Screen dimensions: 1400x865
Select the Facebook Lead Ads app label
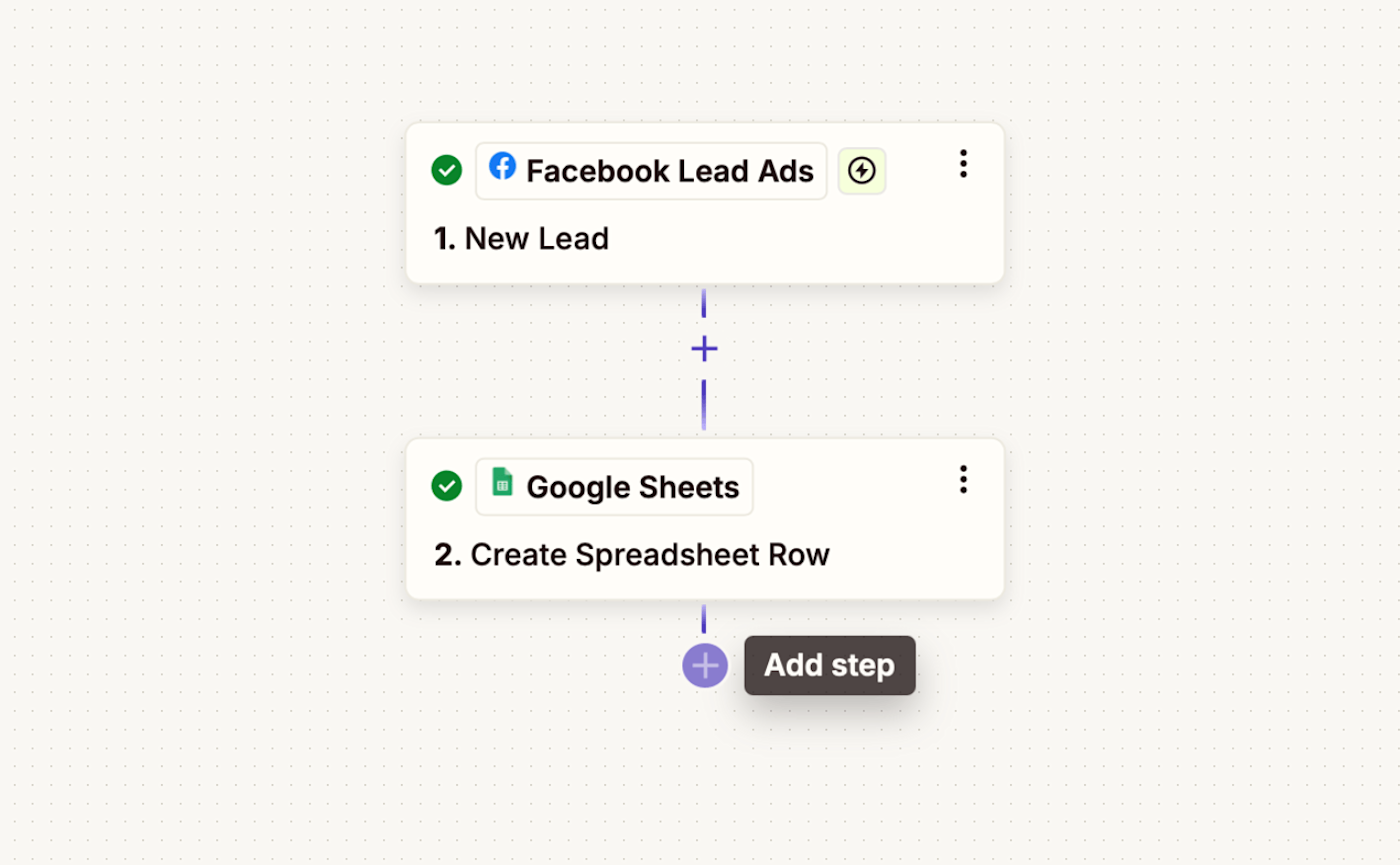(x=669, y=171)
